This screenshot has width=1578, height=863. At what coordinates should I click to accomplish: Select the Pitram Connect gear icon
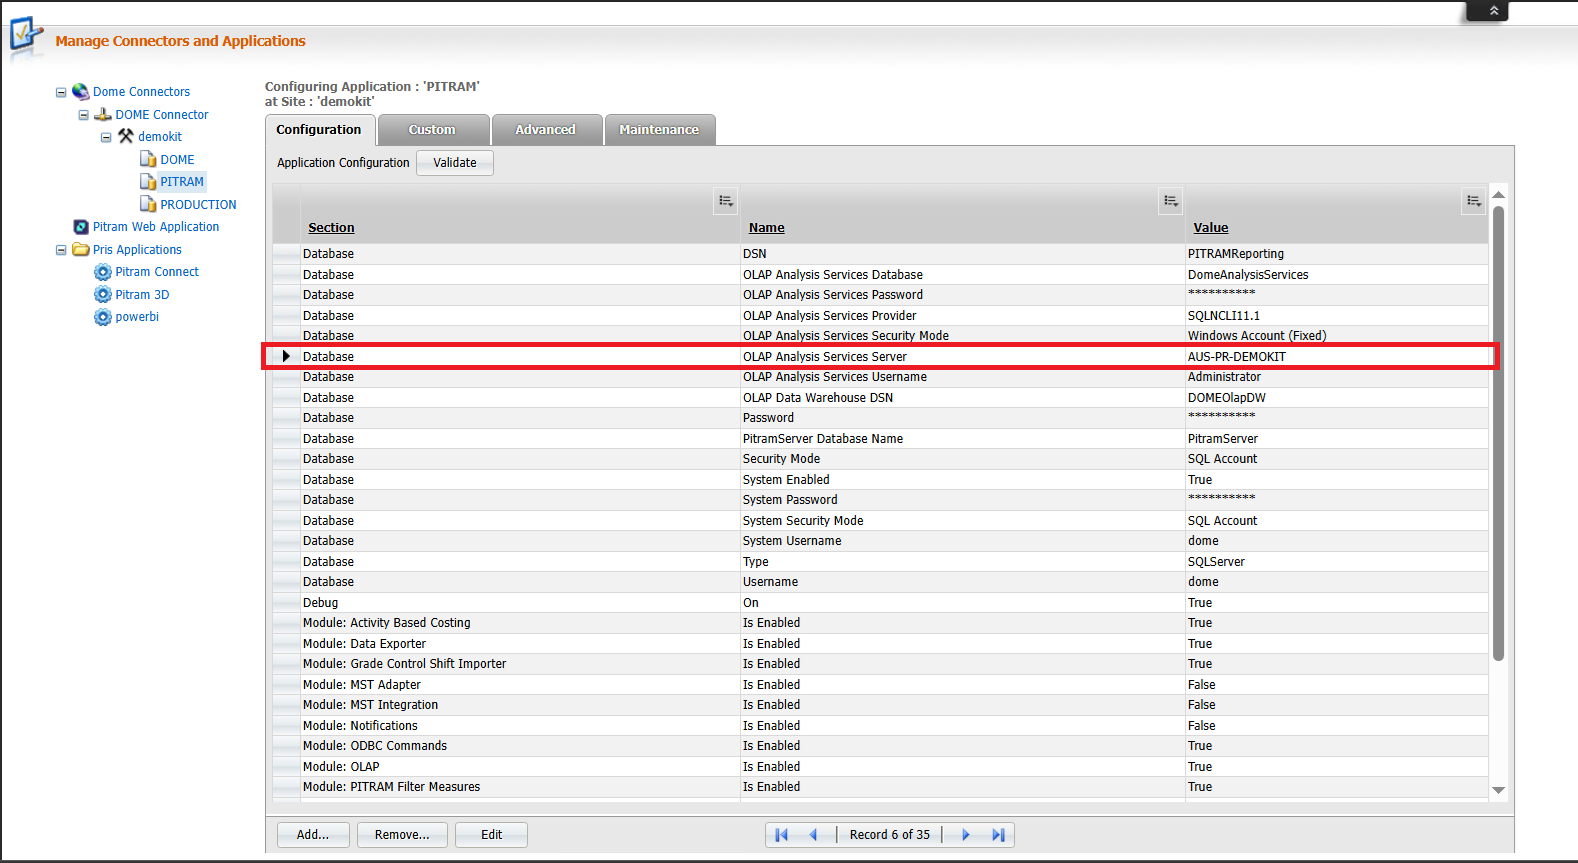click(103, 272)
